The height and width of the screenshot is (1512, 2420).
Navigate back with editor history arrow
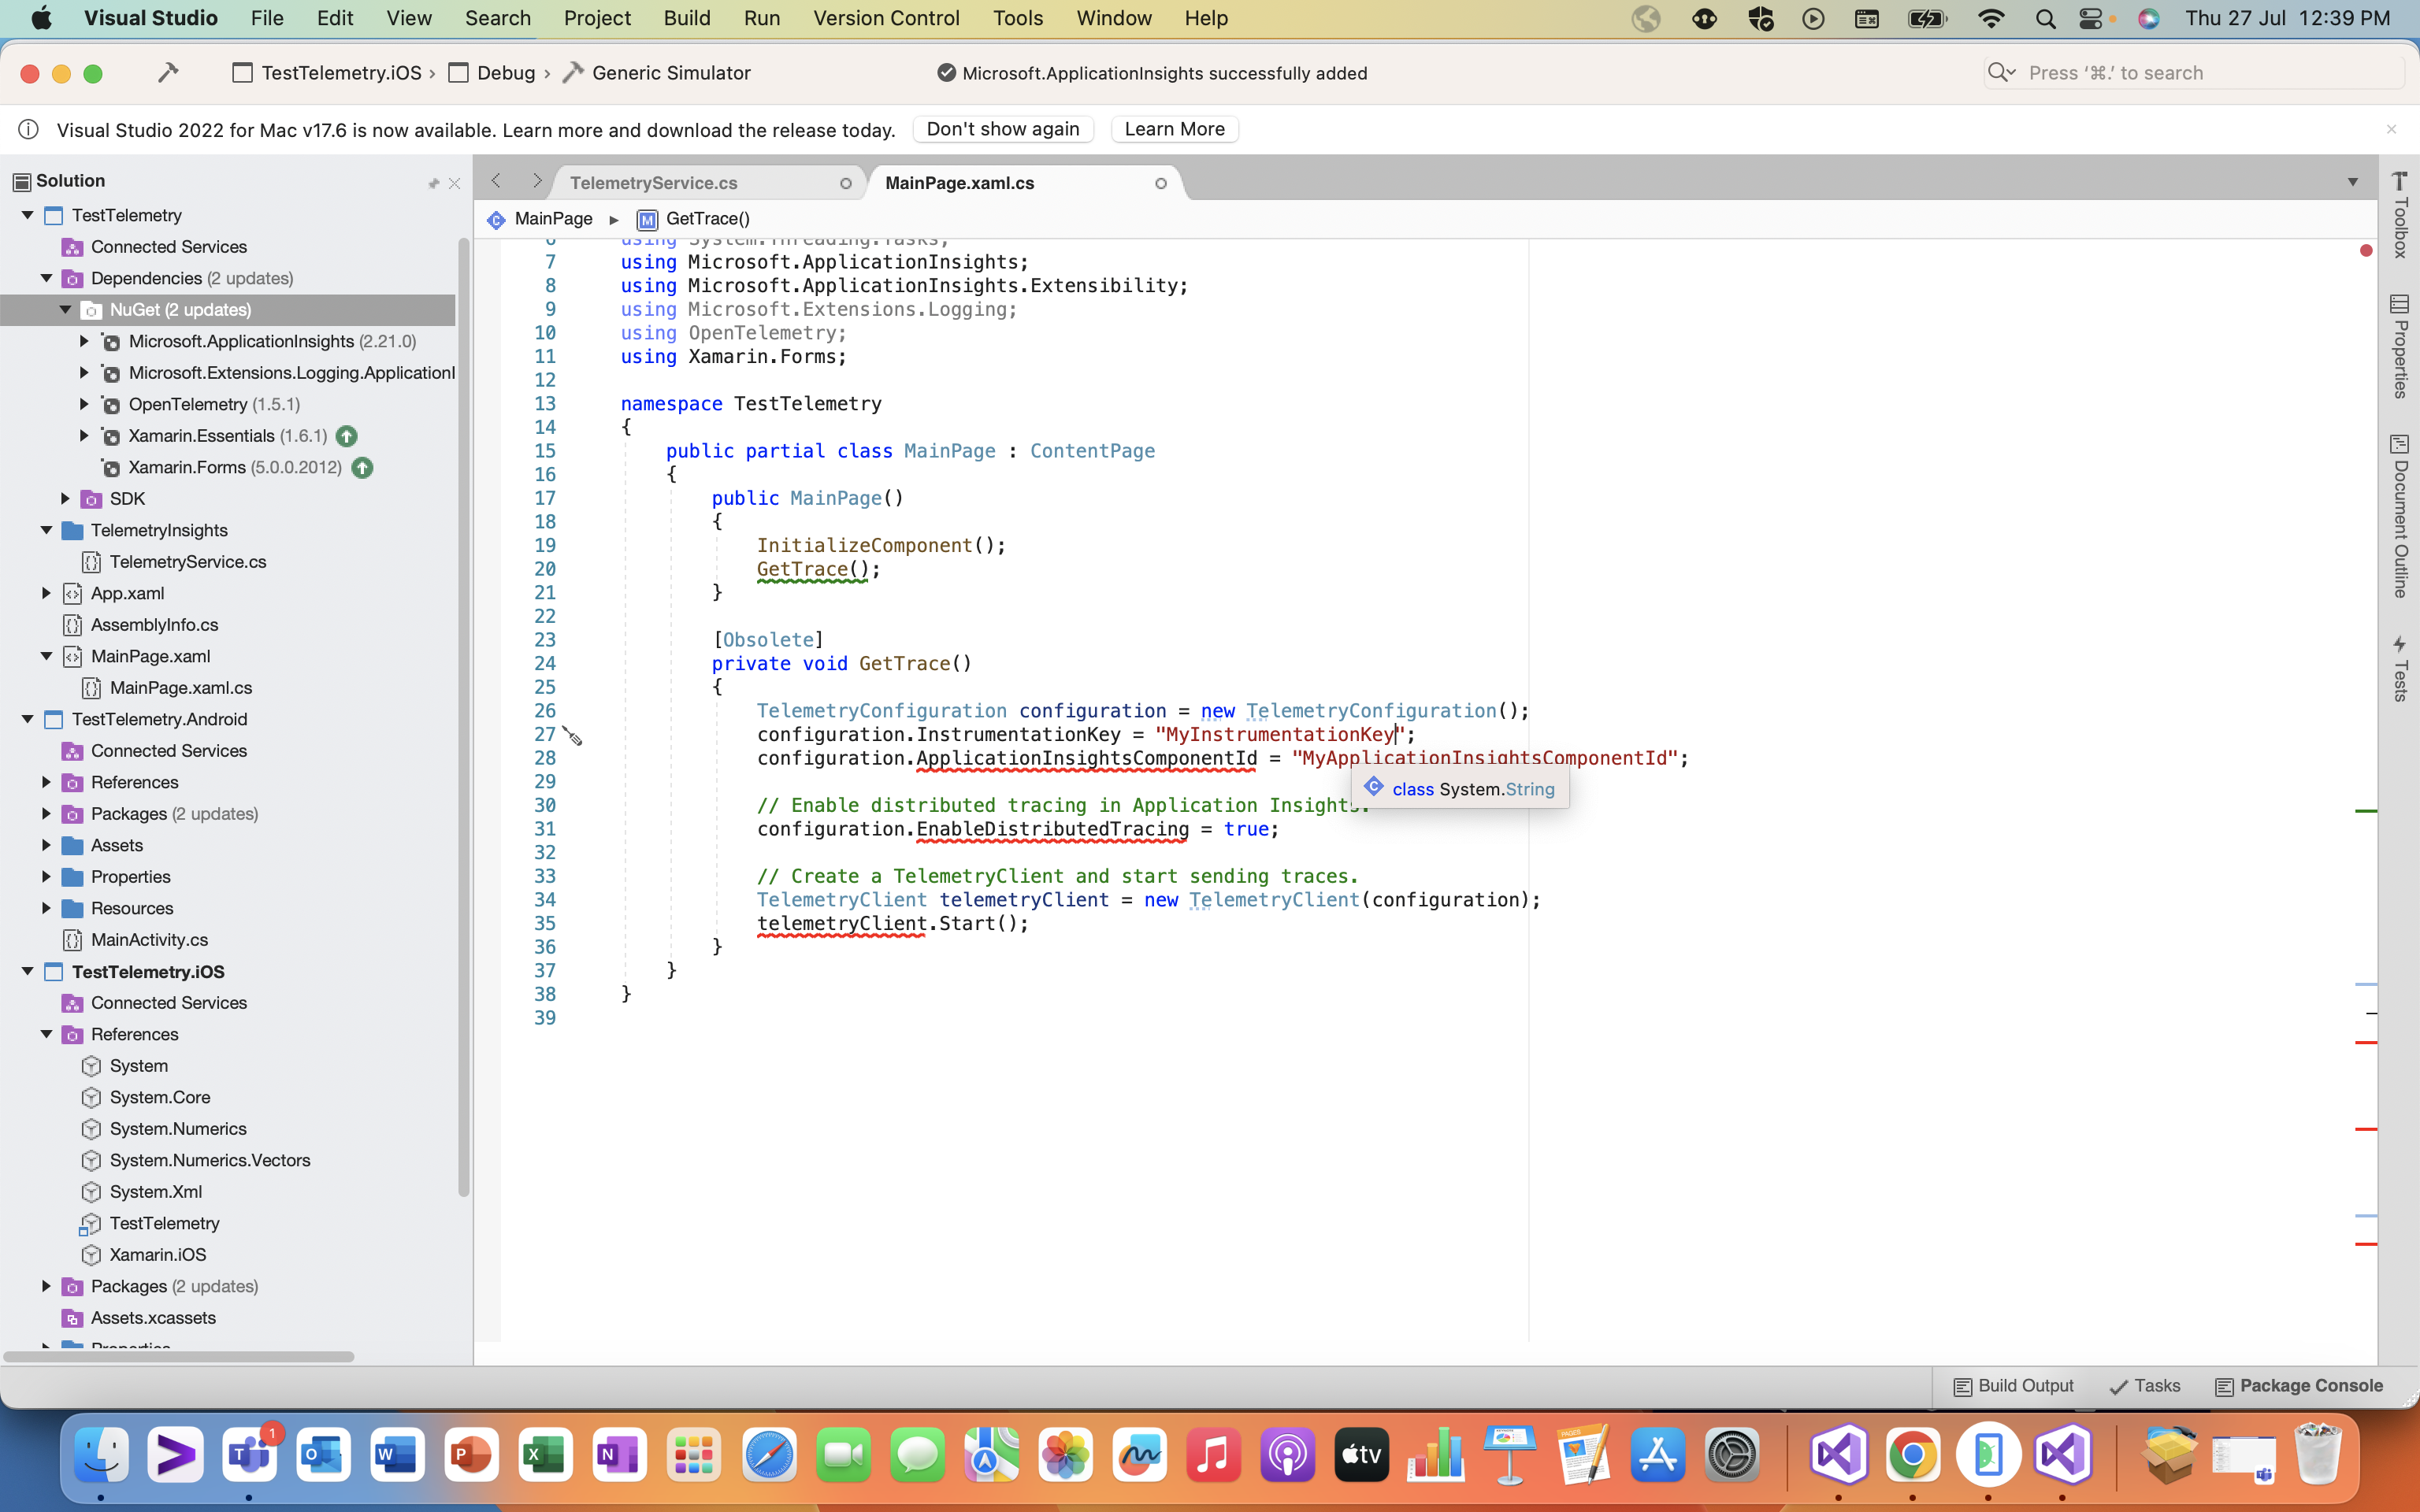tap(496, 181)
